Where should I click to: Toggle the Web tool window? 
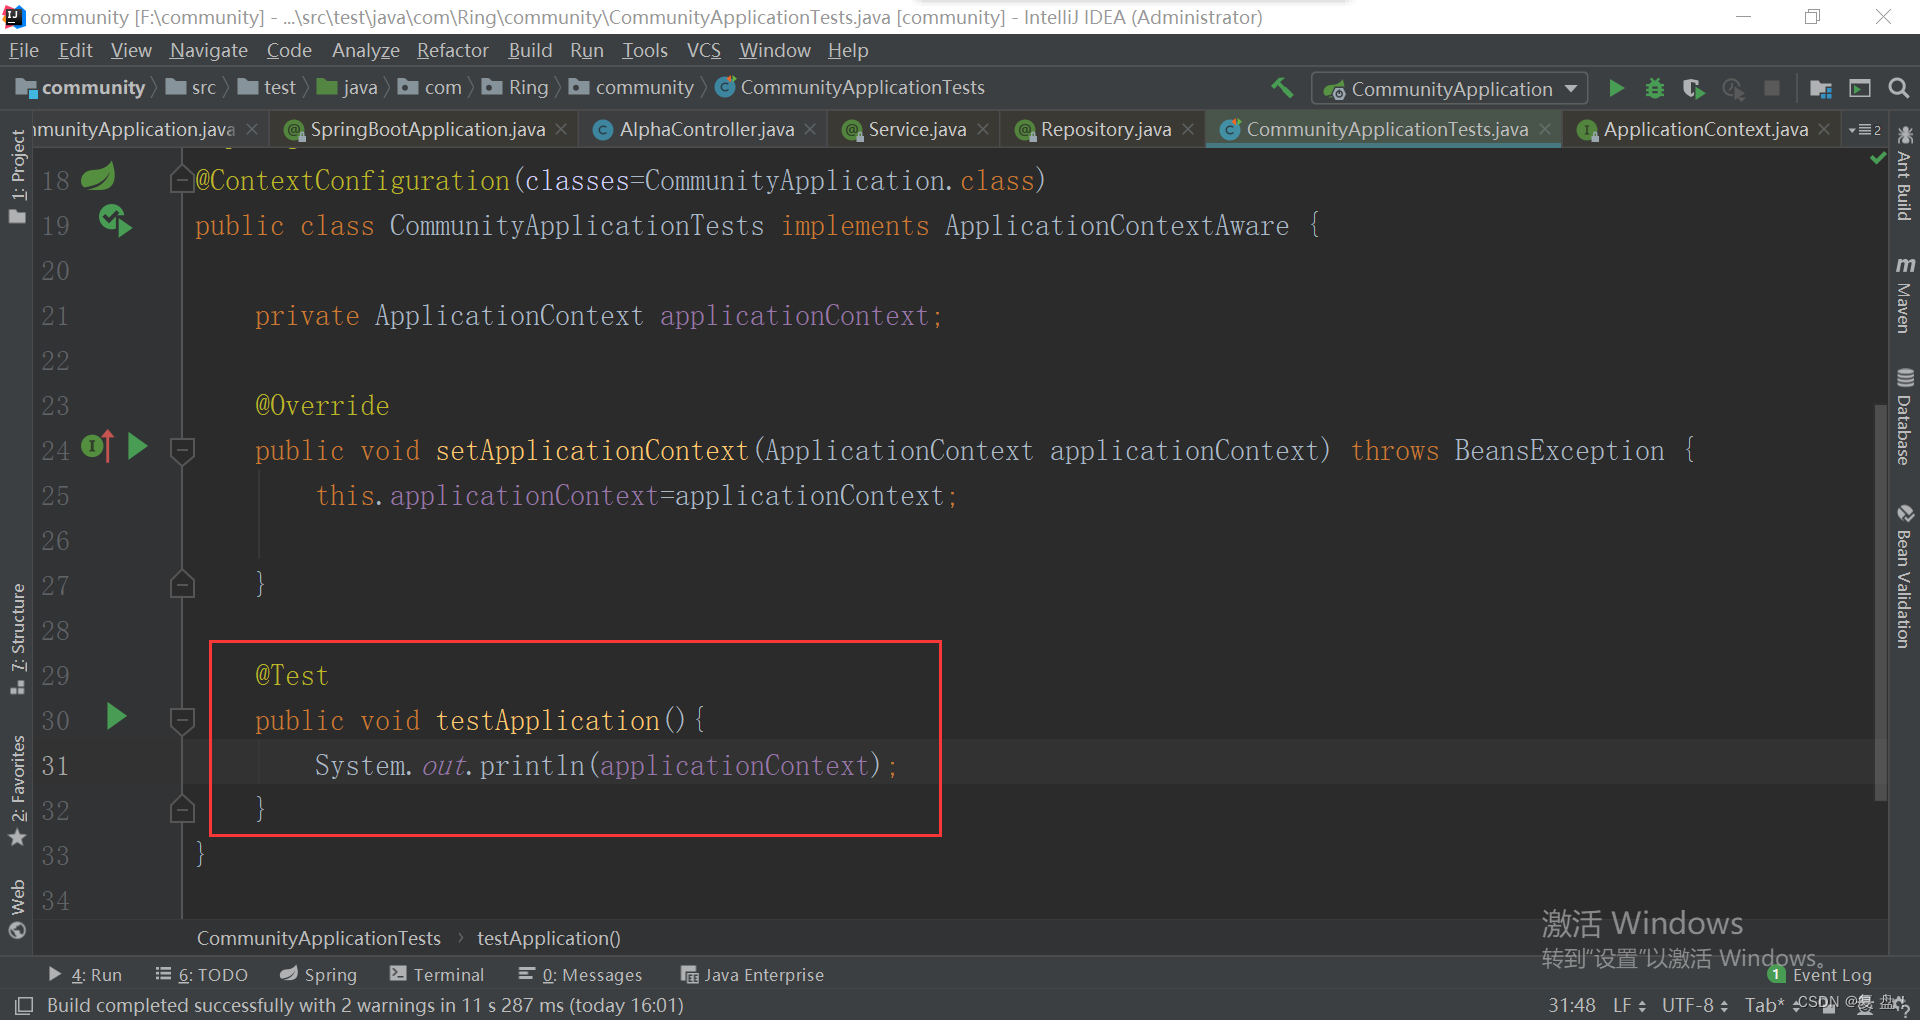(17, 908)
